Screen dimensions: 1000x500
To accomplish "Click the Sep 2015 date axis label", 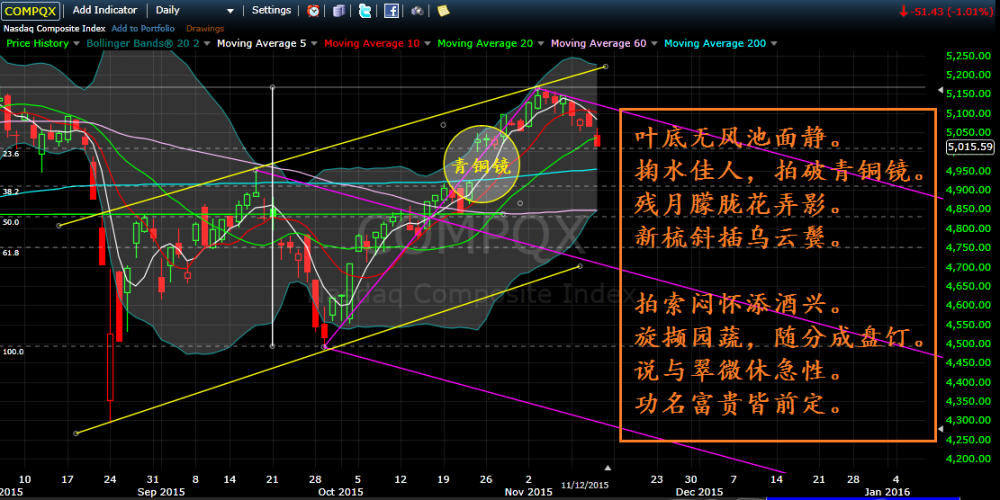I will pyautogui.click(x=161, y=492).
